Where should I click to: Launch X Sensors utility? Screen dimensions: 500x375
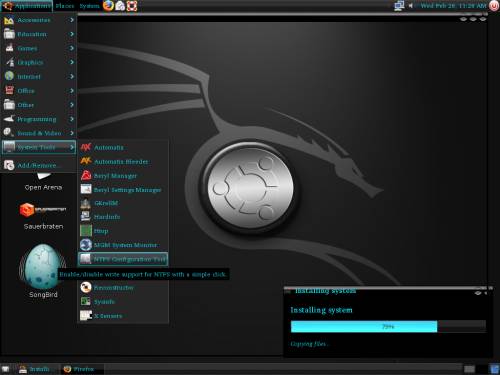pos(123,316)
